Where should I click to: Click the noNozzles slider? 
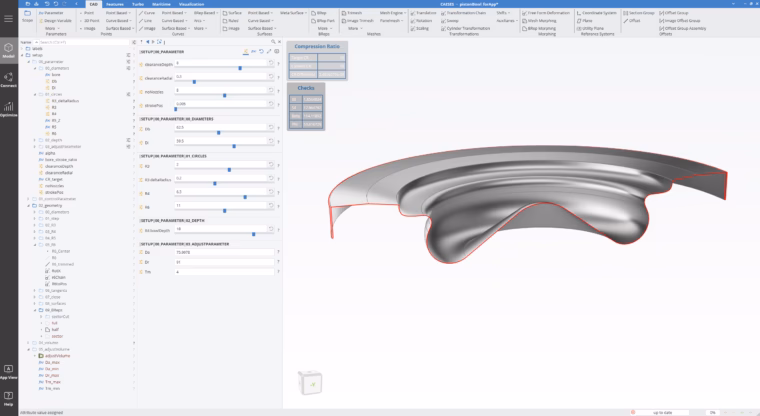(x=222, y=96)
